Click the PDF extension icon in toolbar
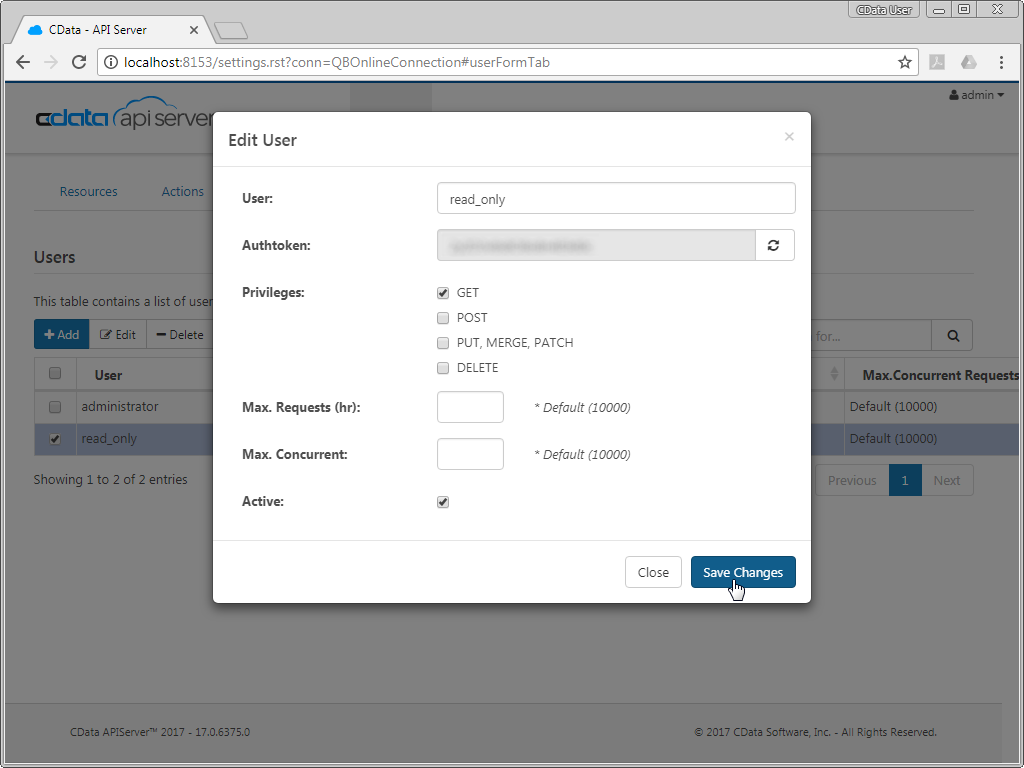 pyautogui.click(x=937, y=62)
